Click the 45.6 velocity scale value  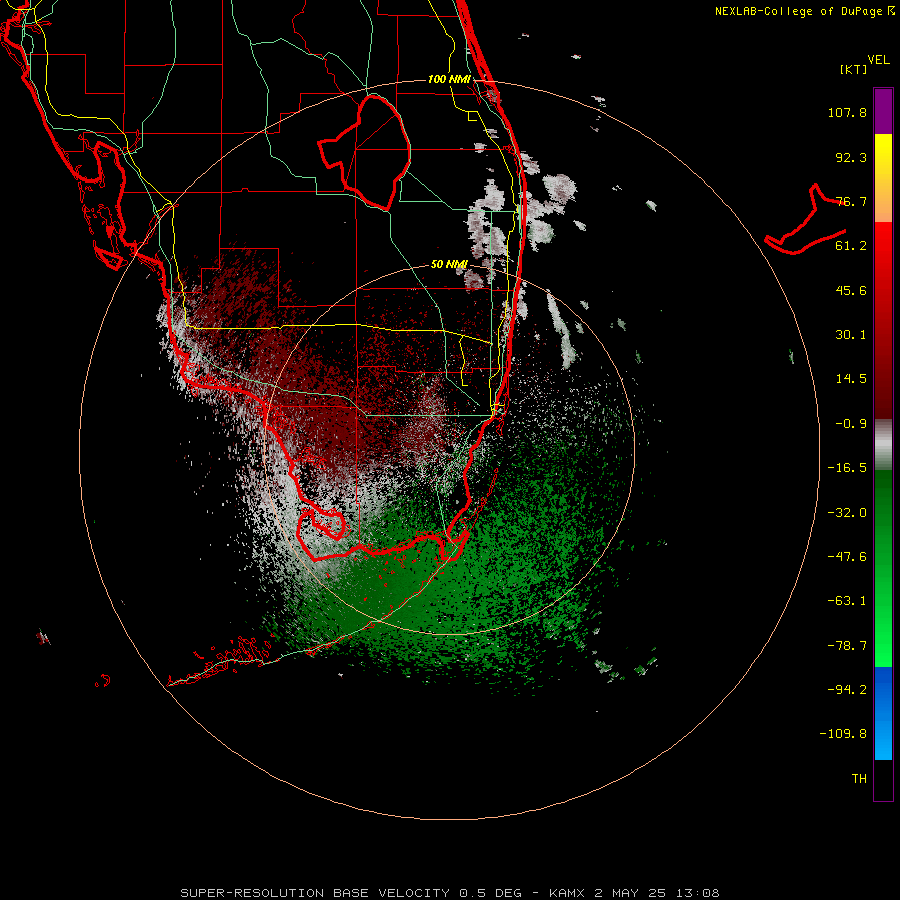851,290
